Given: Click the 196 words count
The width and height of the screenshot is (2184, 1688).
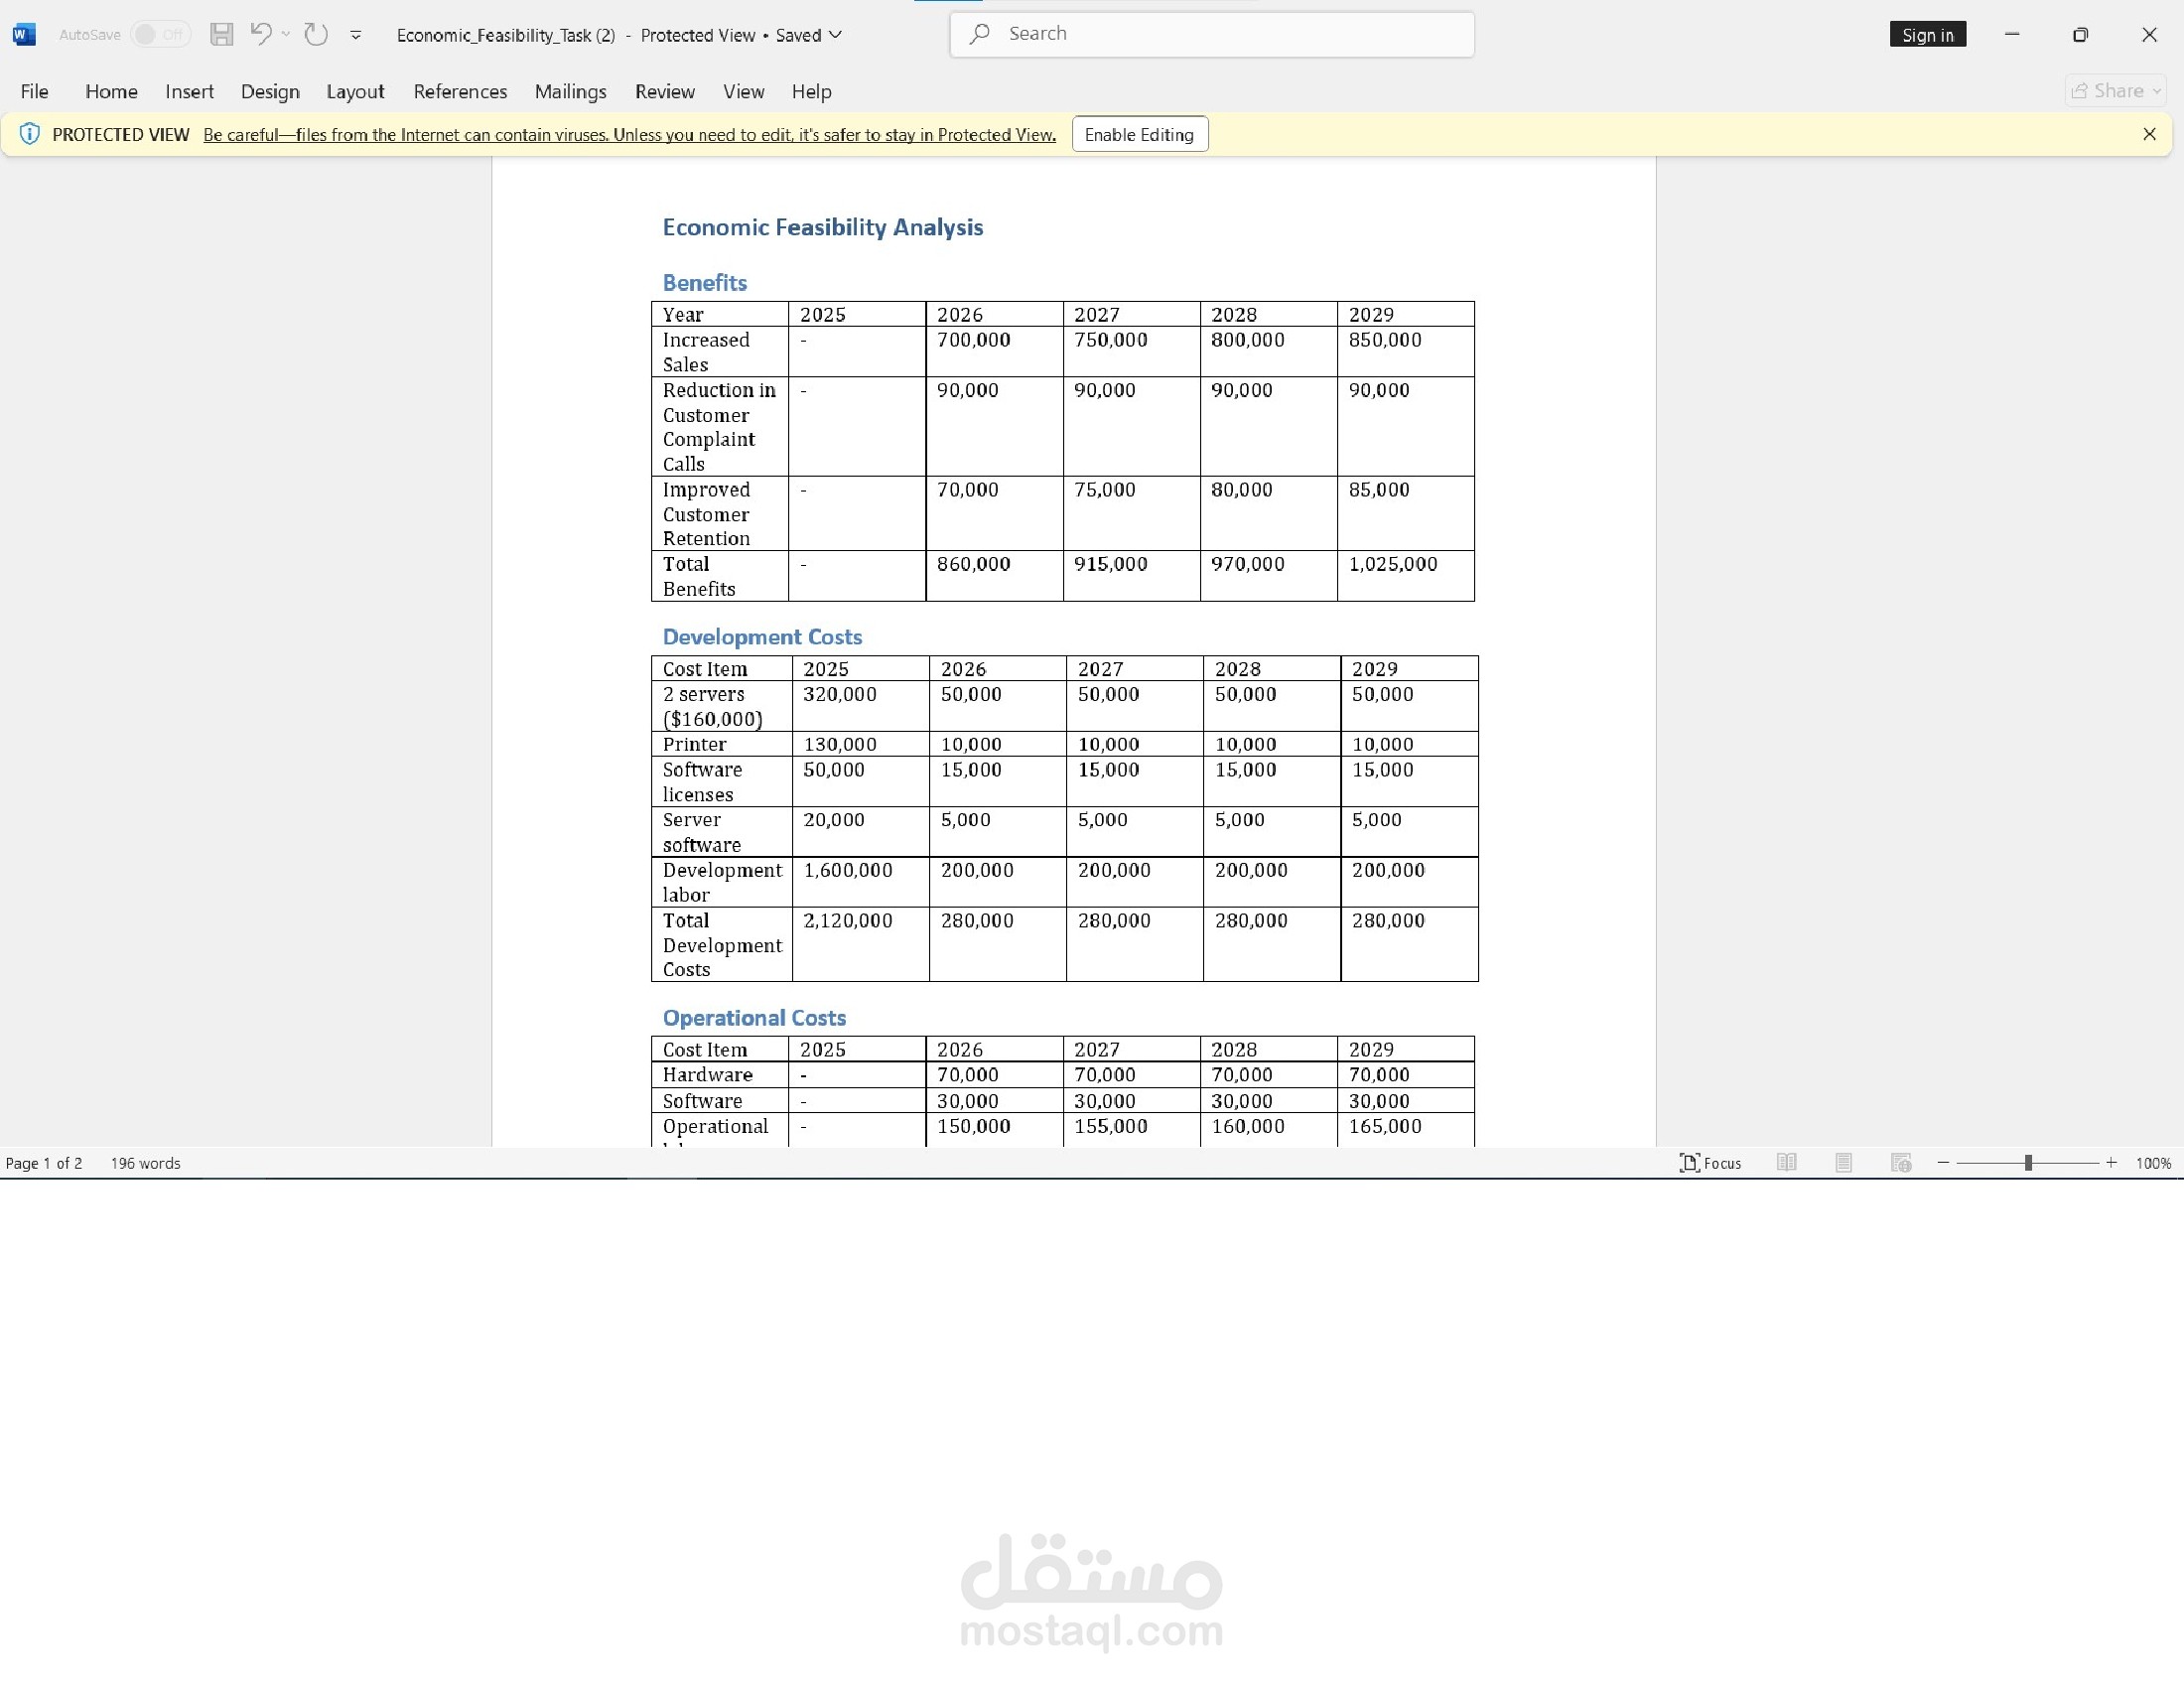Looking at the screenshot, I should click(x=145, y=1163).
